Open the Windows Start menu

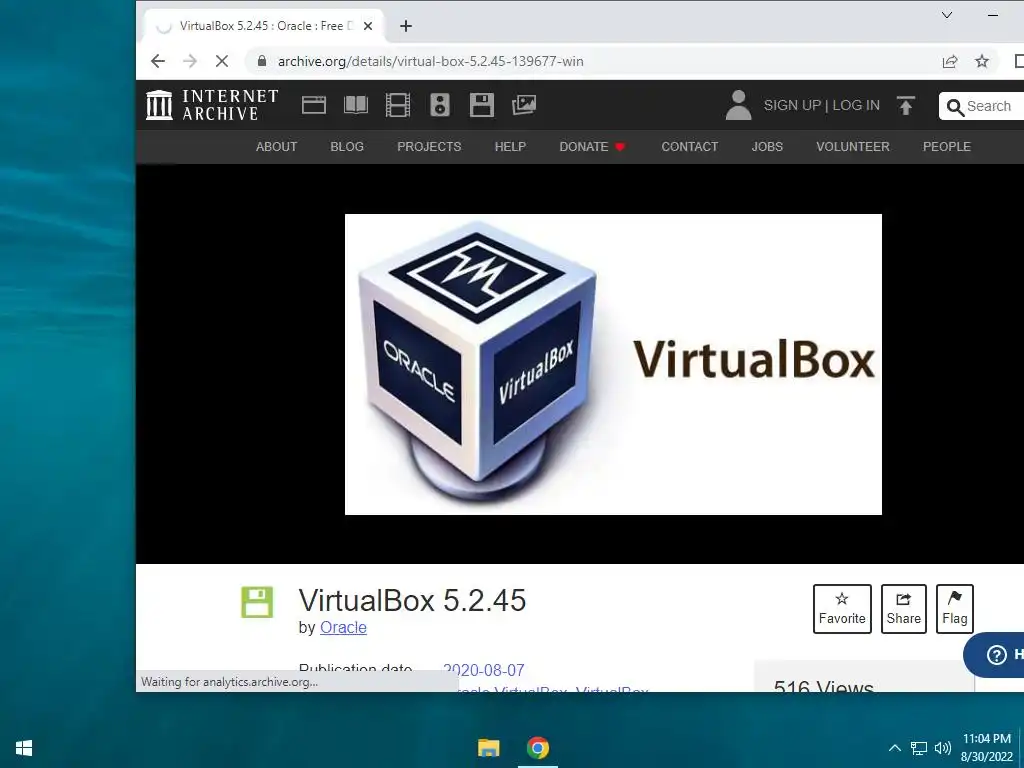click(x=24, y=748)
